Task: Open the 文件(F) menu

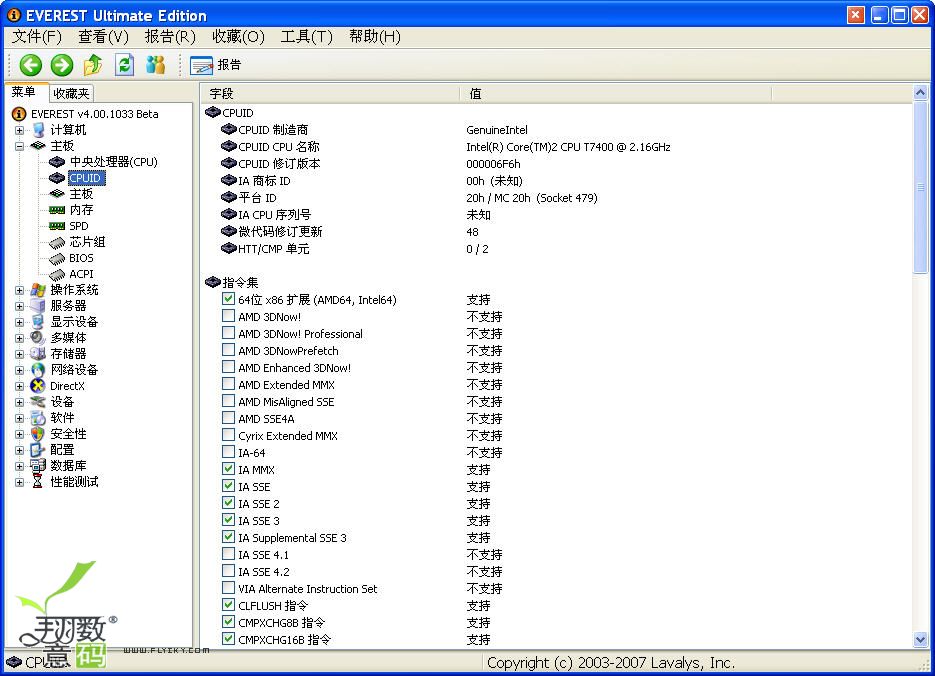Action: click(x=37, y=37)
